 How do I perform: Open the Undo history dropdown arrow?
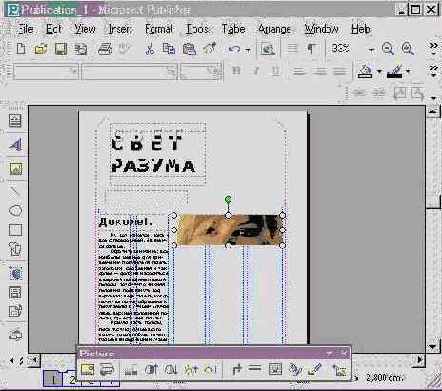(248, 50)
